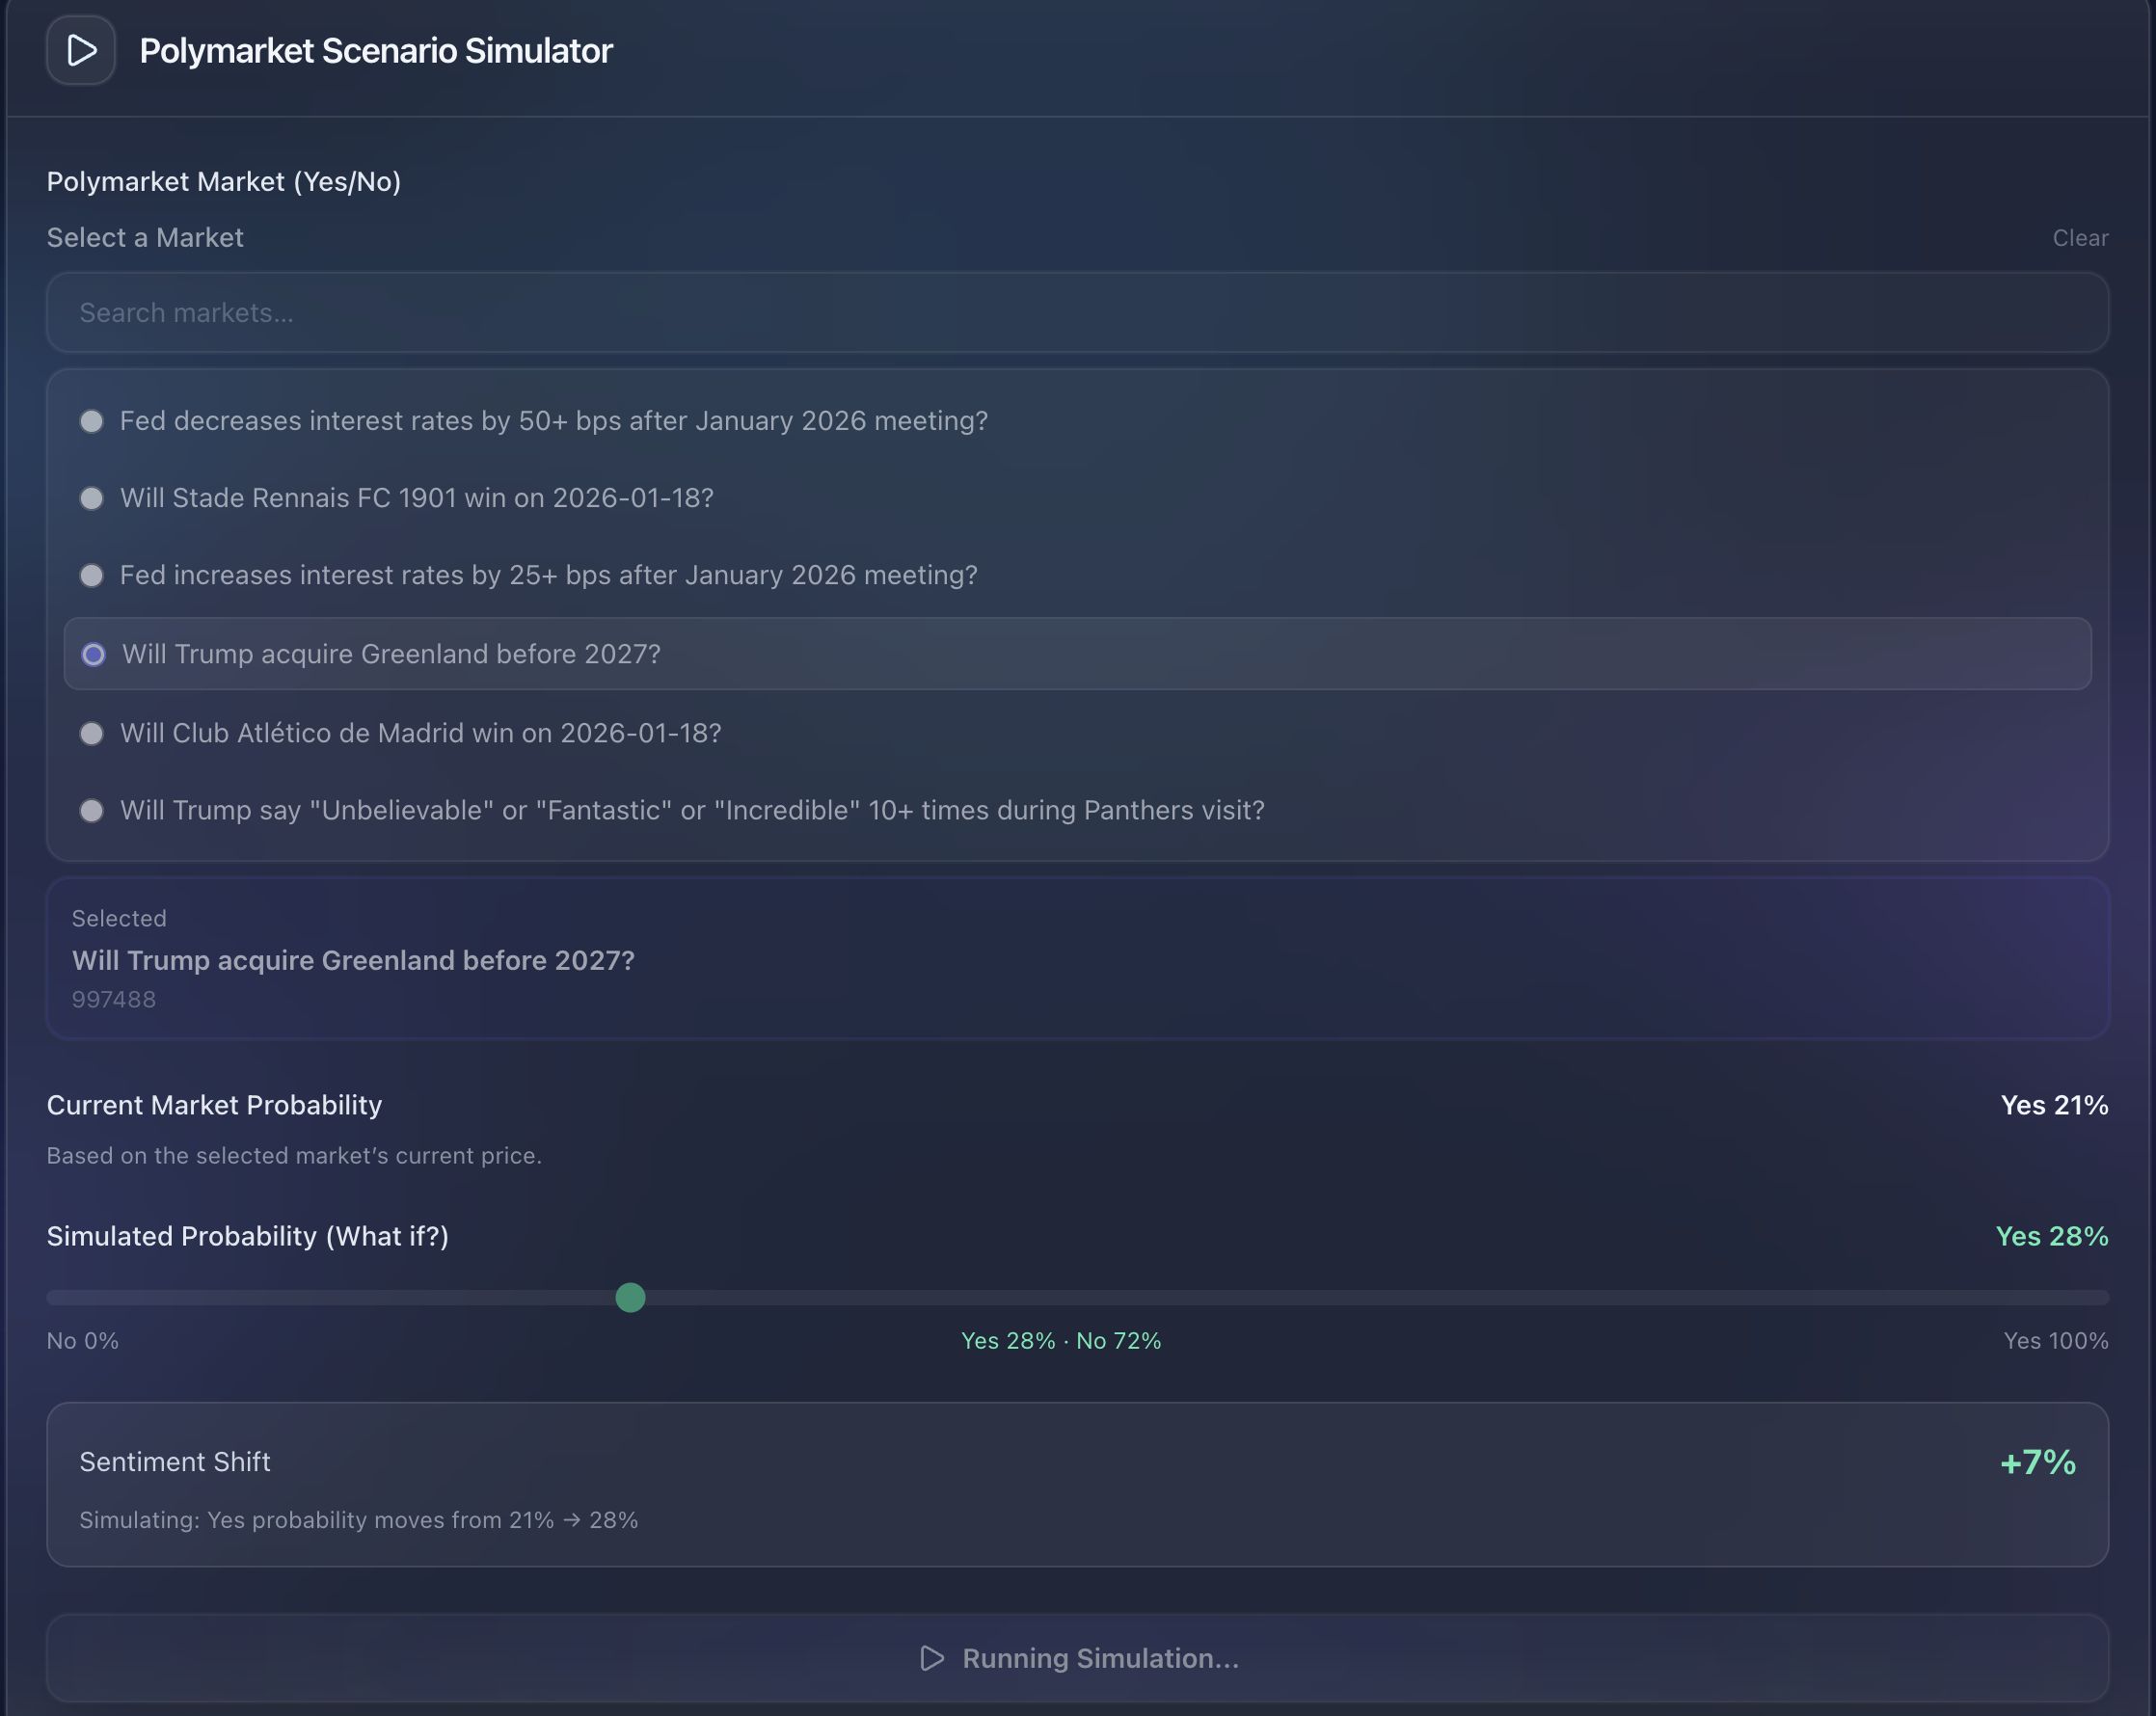This screenshot has height=1716, width=2156.
Task: Click the market ID 997488 text
Action: coord(114,999)
